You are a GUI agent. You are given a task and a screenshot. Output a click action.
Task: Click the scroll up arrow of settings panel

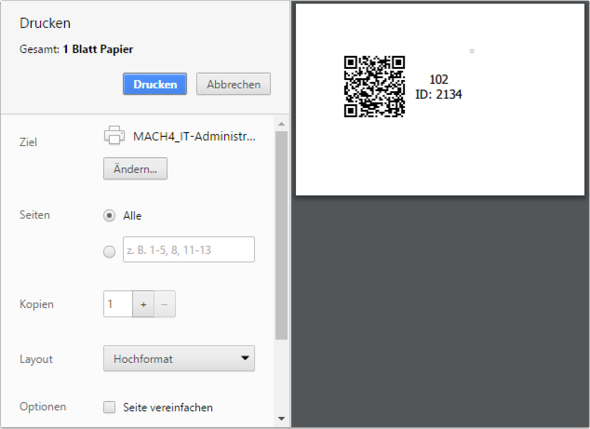tap(281, 124)
